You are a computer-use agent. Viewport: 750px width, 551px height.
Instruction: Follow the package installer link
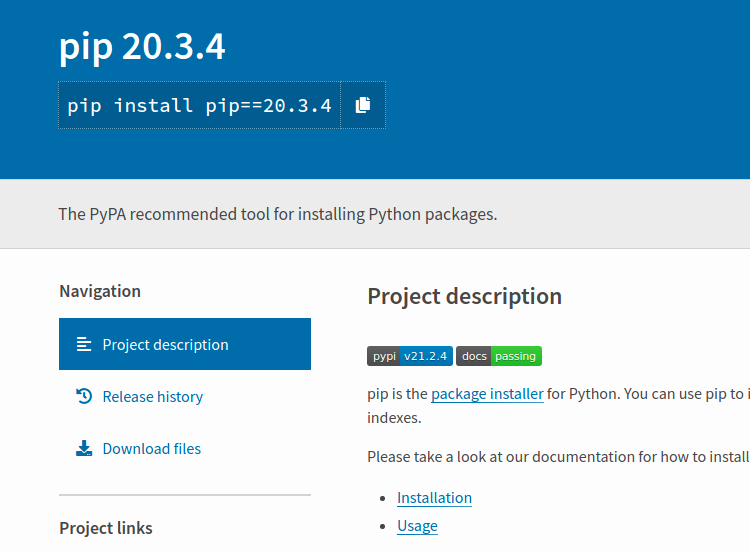tap(487, 393)
